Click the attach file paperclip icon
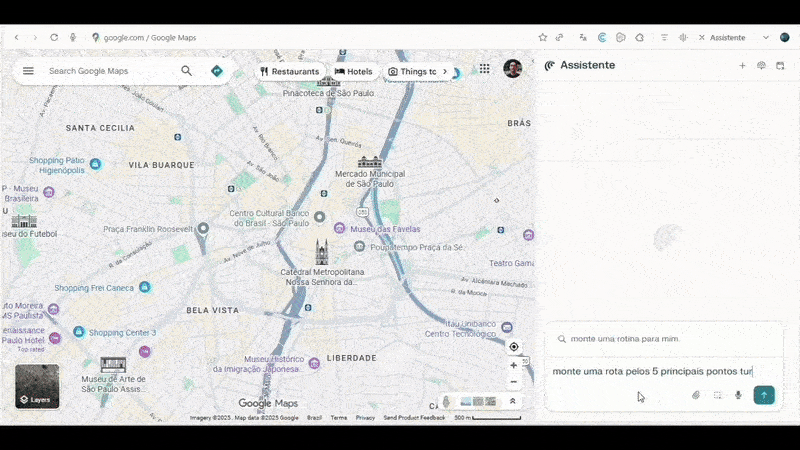The height and width of the screenshot is (450, 800). click(x=696, y=395)
